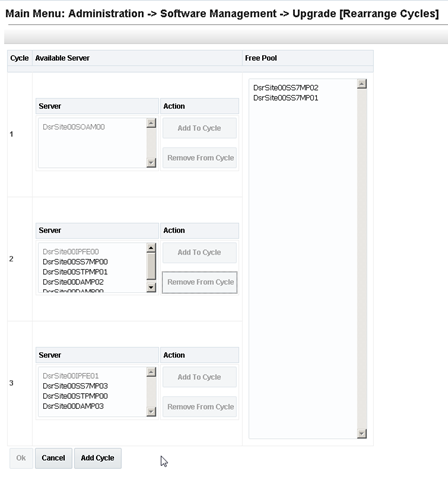Click scroll-down arrow in Cycle 2 server list

click(151, 287)
